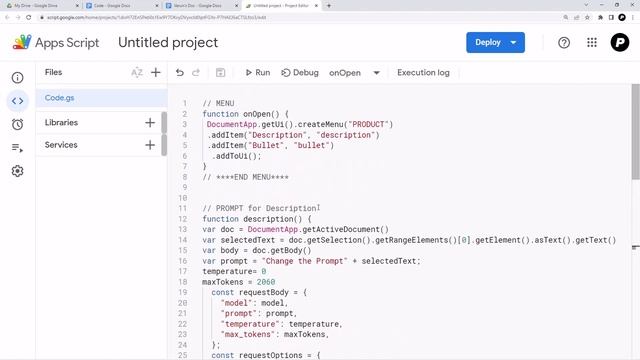Open a new browser tab

tap(329, 6)
